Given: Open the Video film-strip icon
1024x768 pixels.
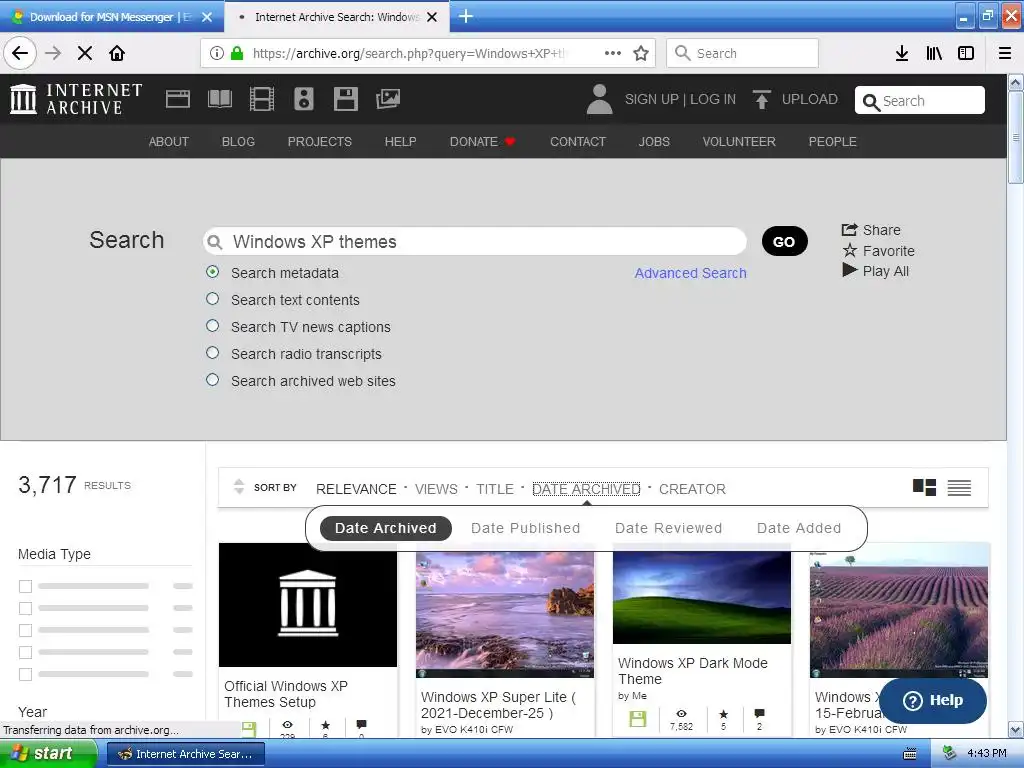Looking at the screenshot, I should [x=262, y=99].
